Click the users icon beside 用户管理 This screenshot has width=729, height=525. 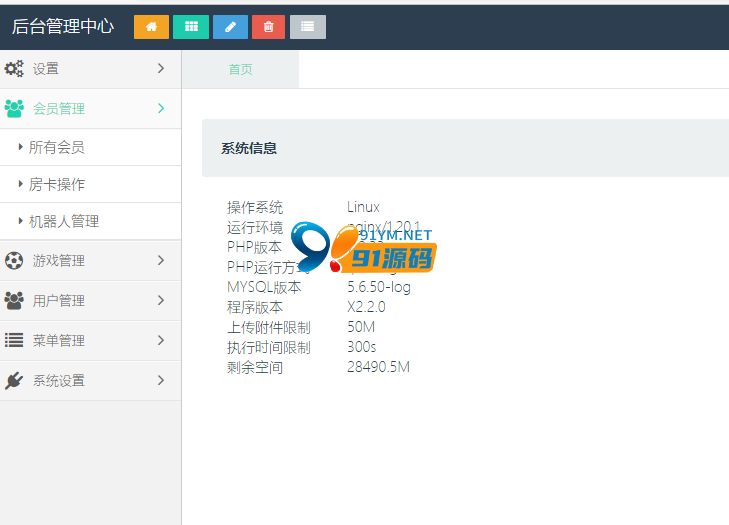14,300
